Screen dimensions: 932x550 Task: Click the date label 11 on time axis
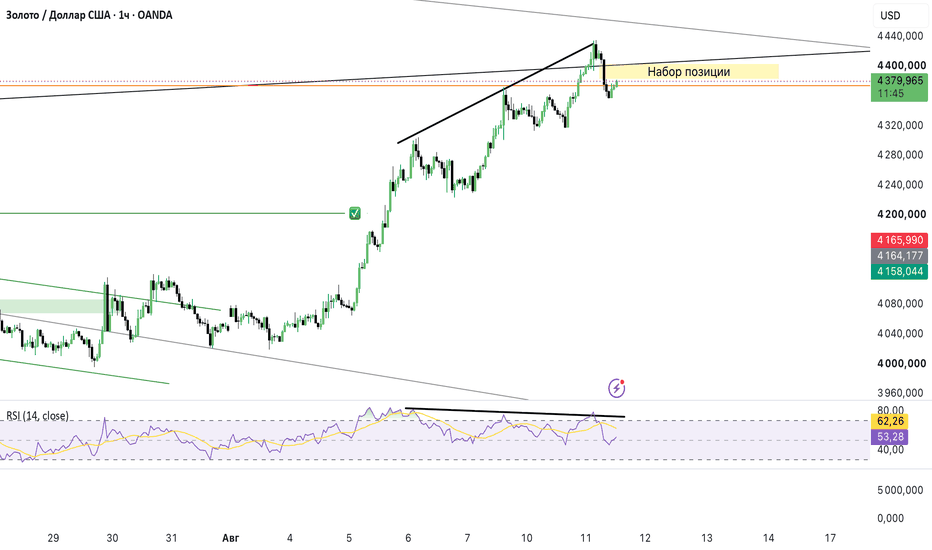tap(585, 538)
